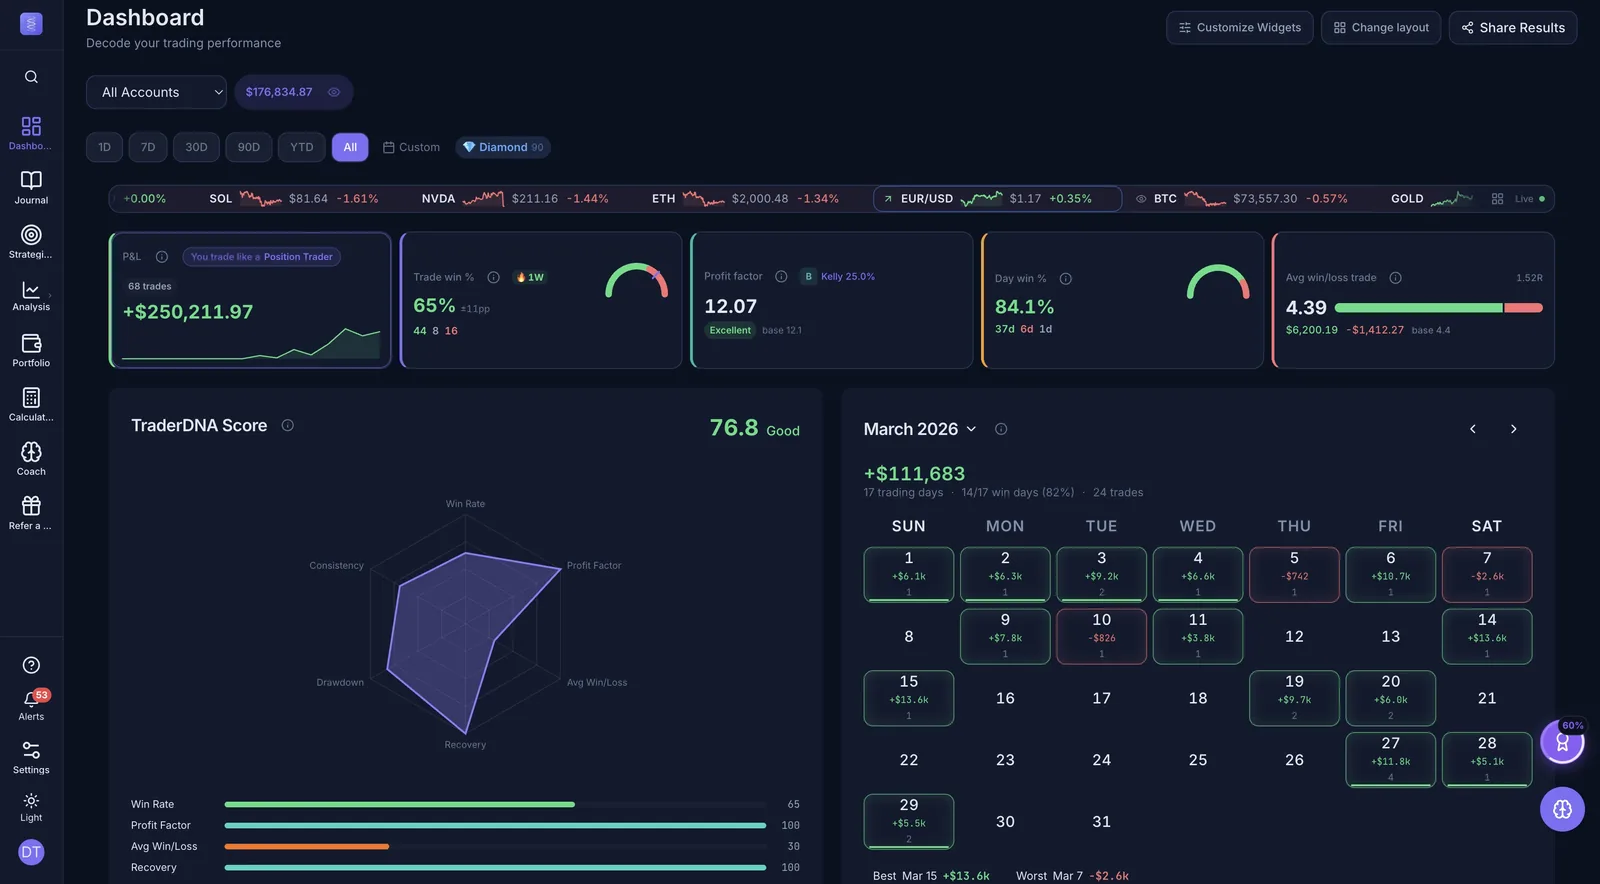Select the 7D time range
Viewport: 1600px width, 884px height.
point(148,147)
